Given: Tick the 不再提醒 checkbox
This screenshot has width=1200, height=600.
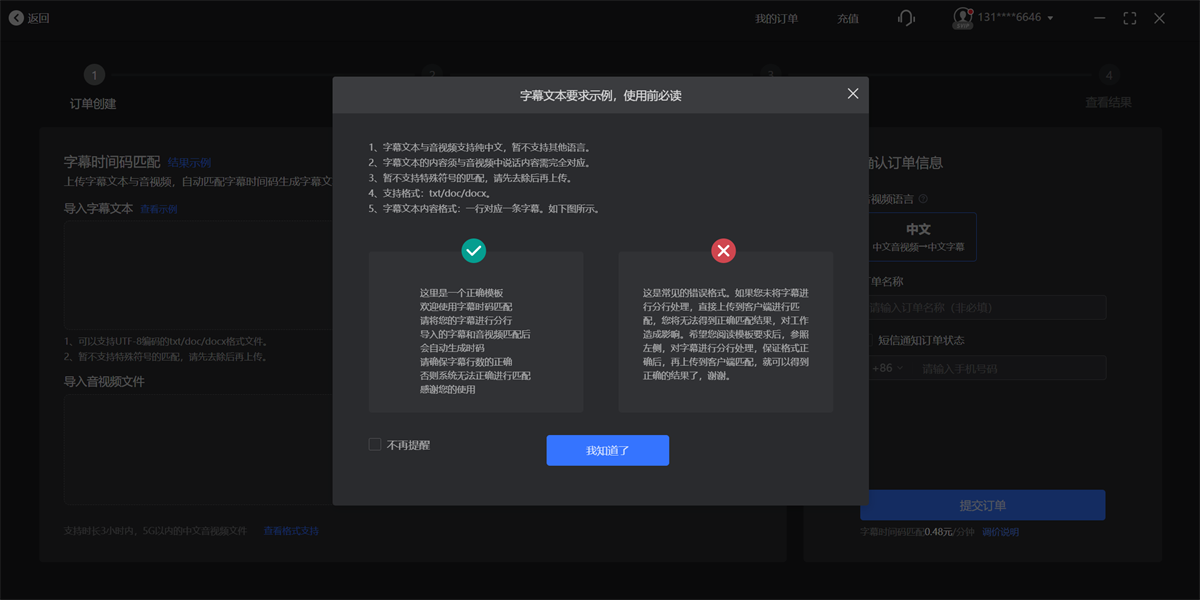Looking at the screenshot, I should coord(375,444).
